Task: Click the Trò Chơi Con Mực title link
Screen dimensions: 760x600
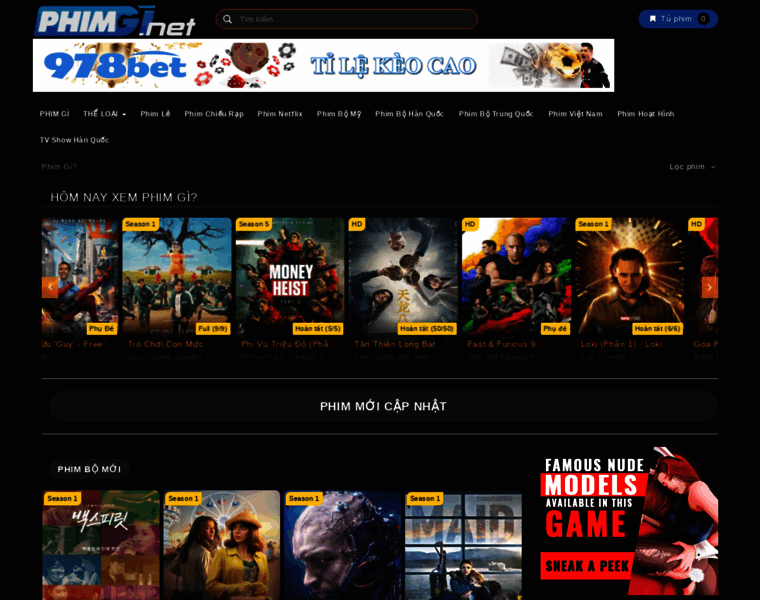Action: (169, 344)
